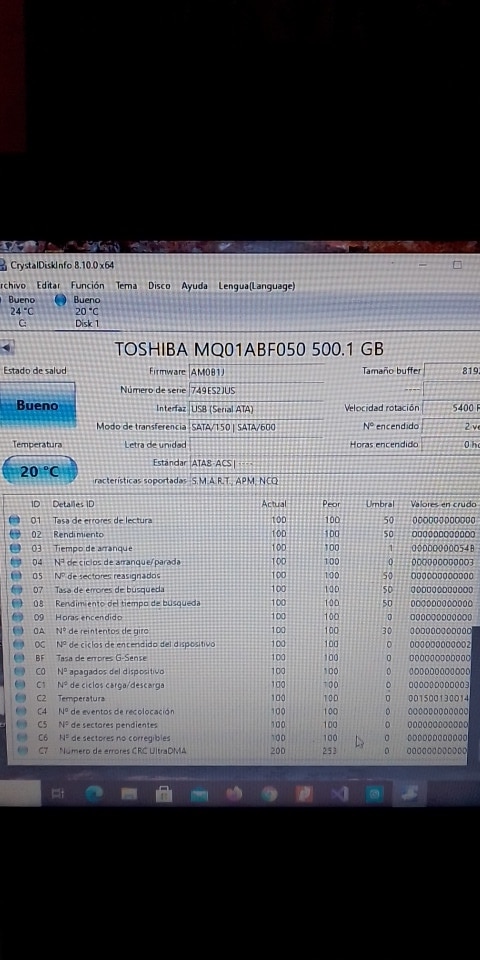Go to previous disk with left arrow
480x960 pixels.
point(7,348)
